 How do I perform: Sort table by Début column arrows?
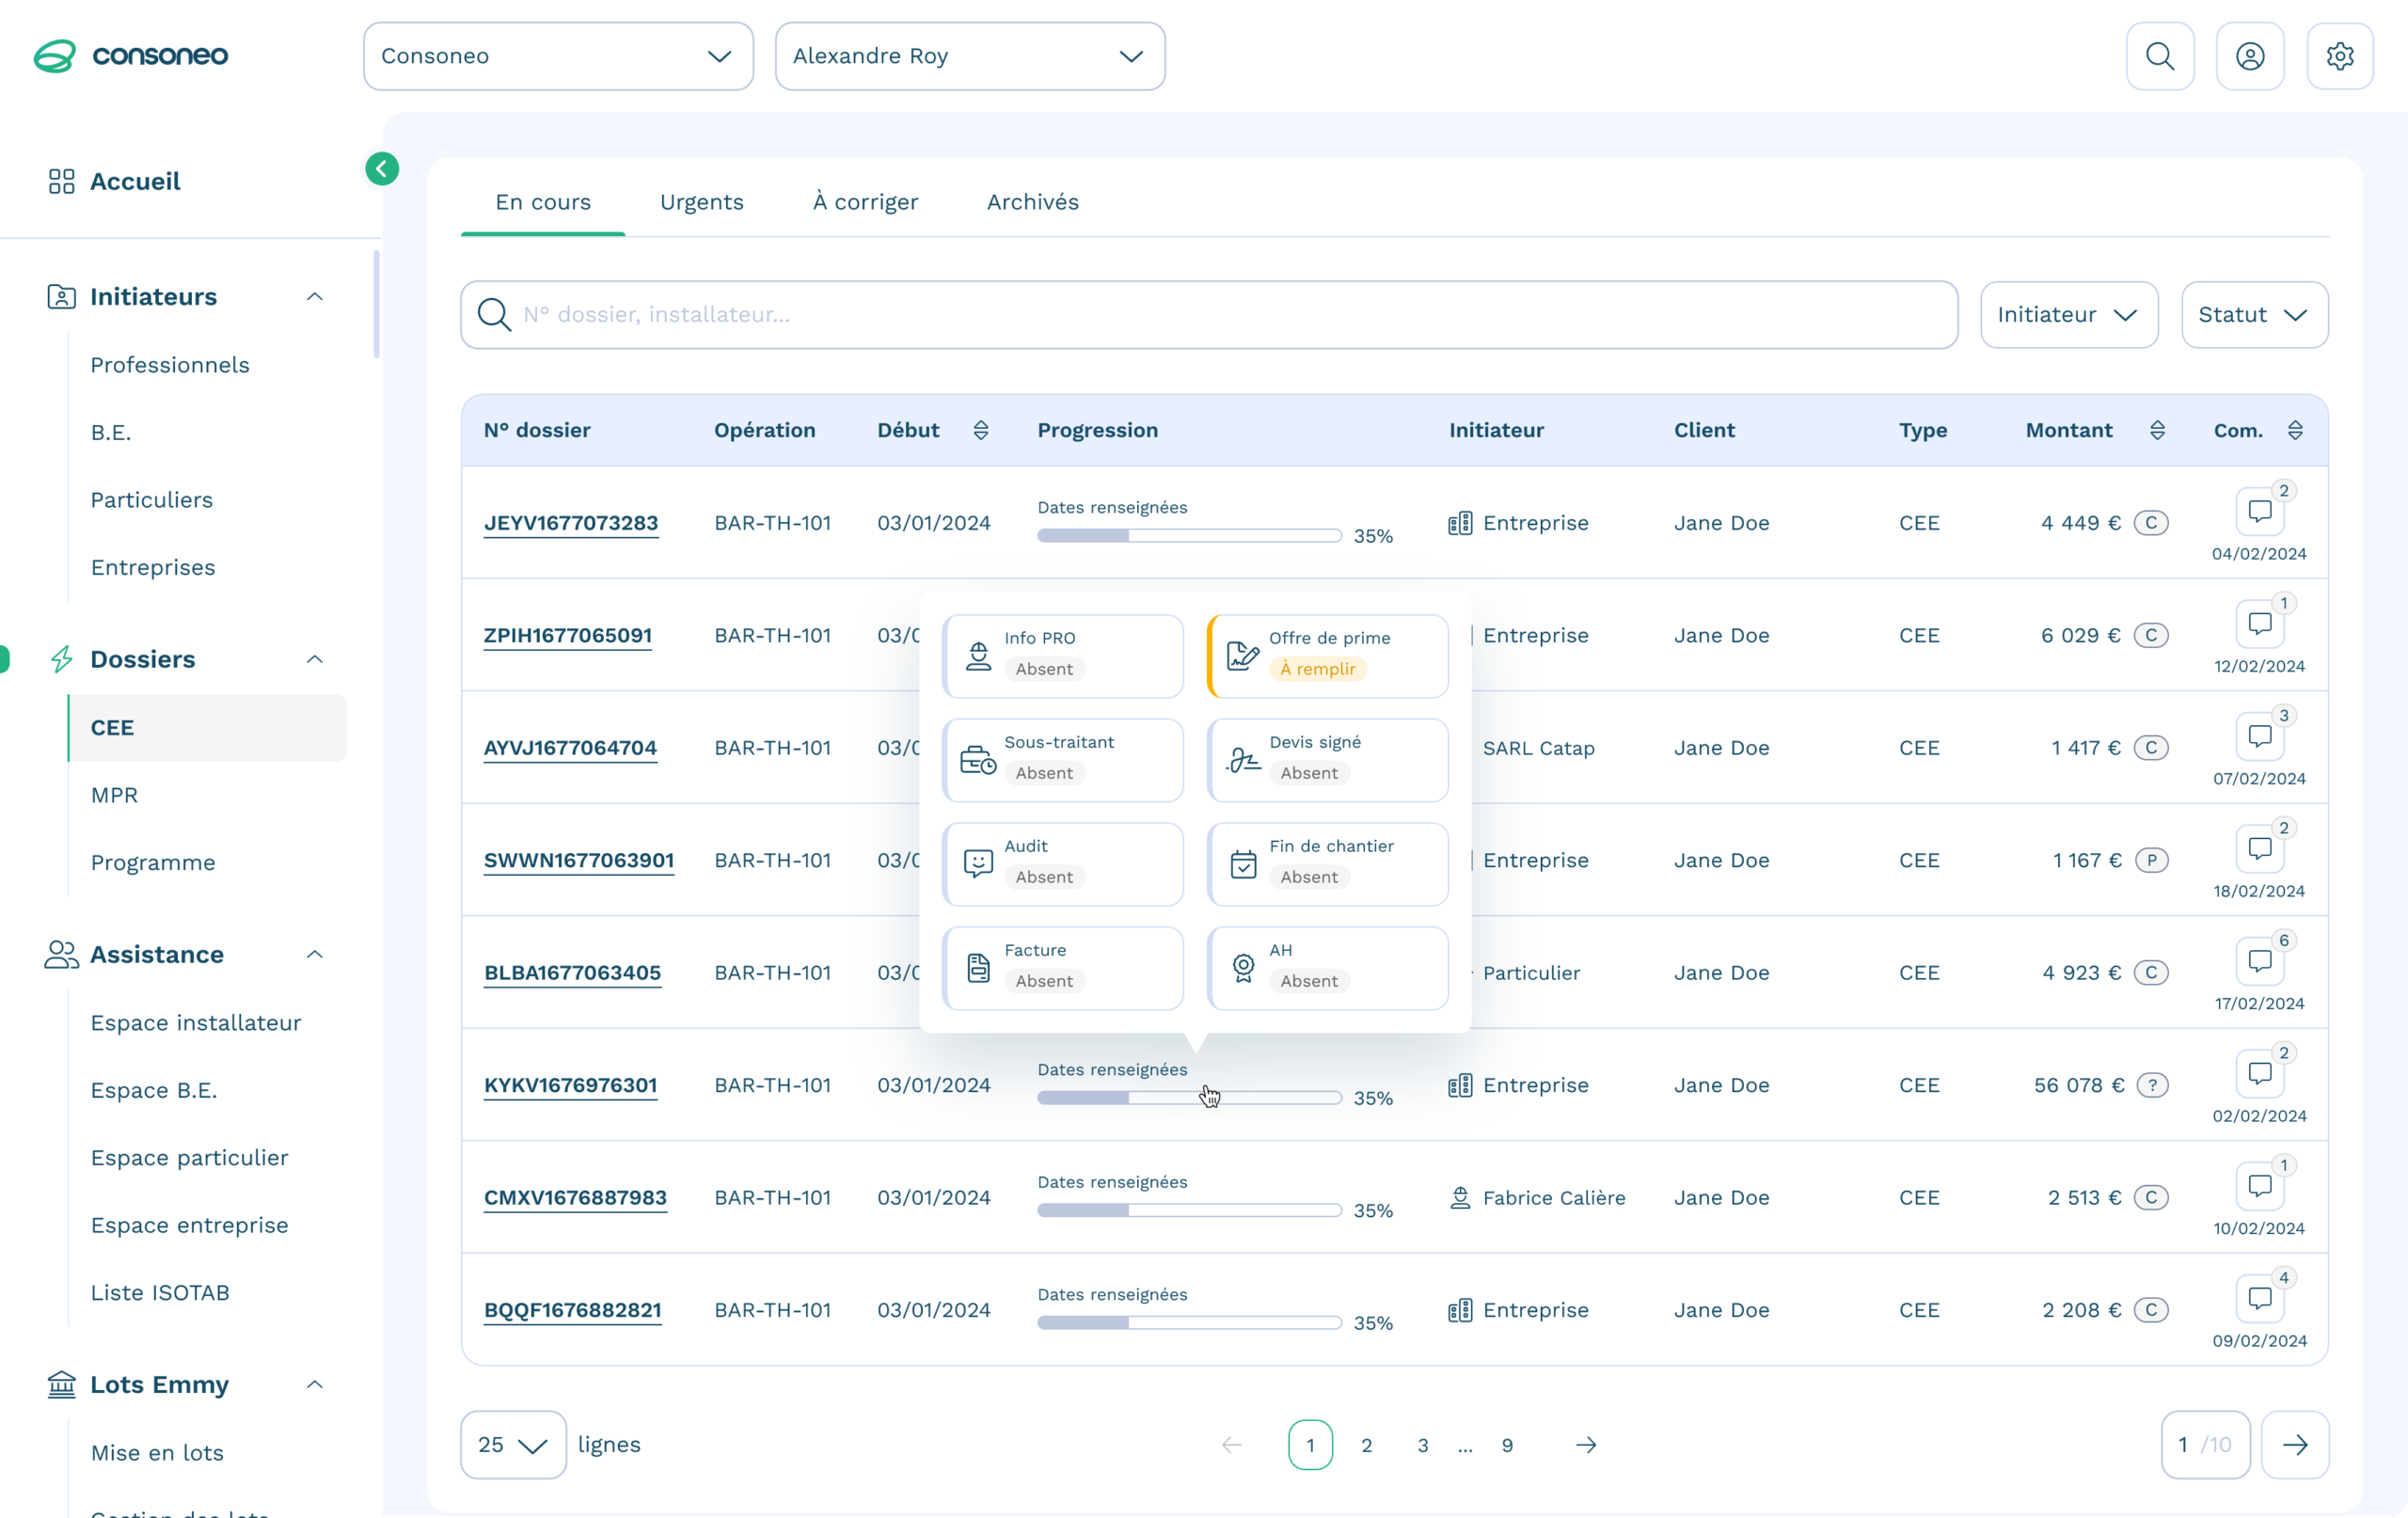[x=980, y=430]
